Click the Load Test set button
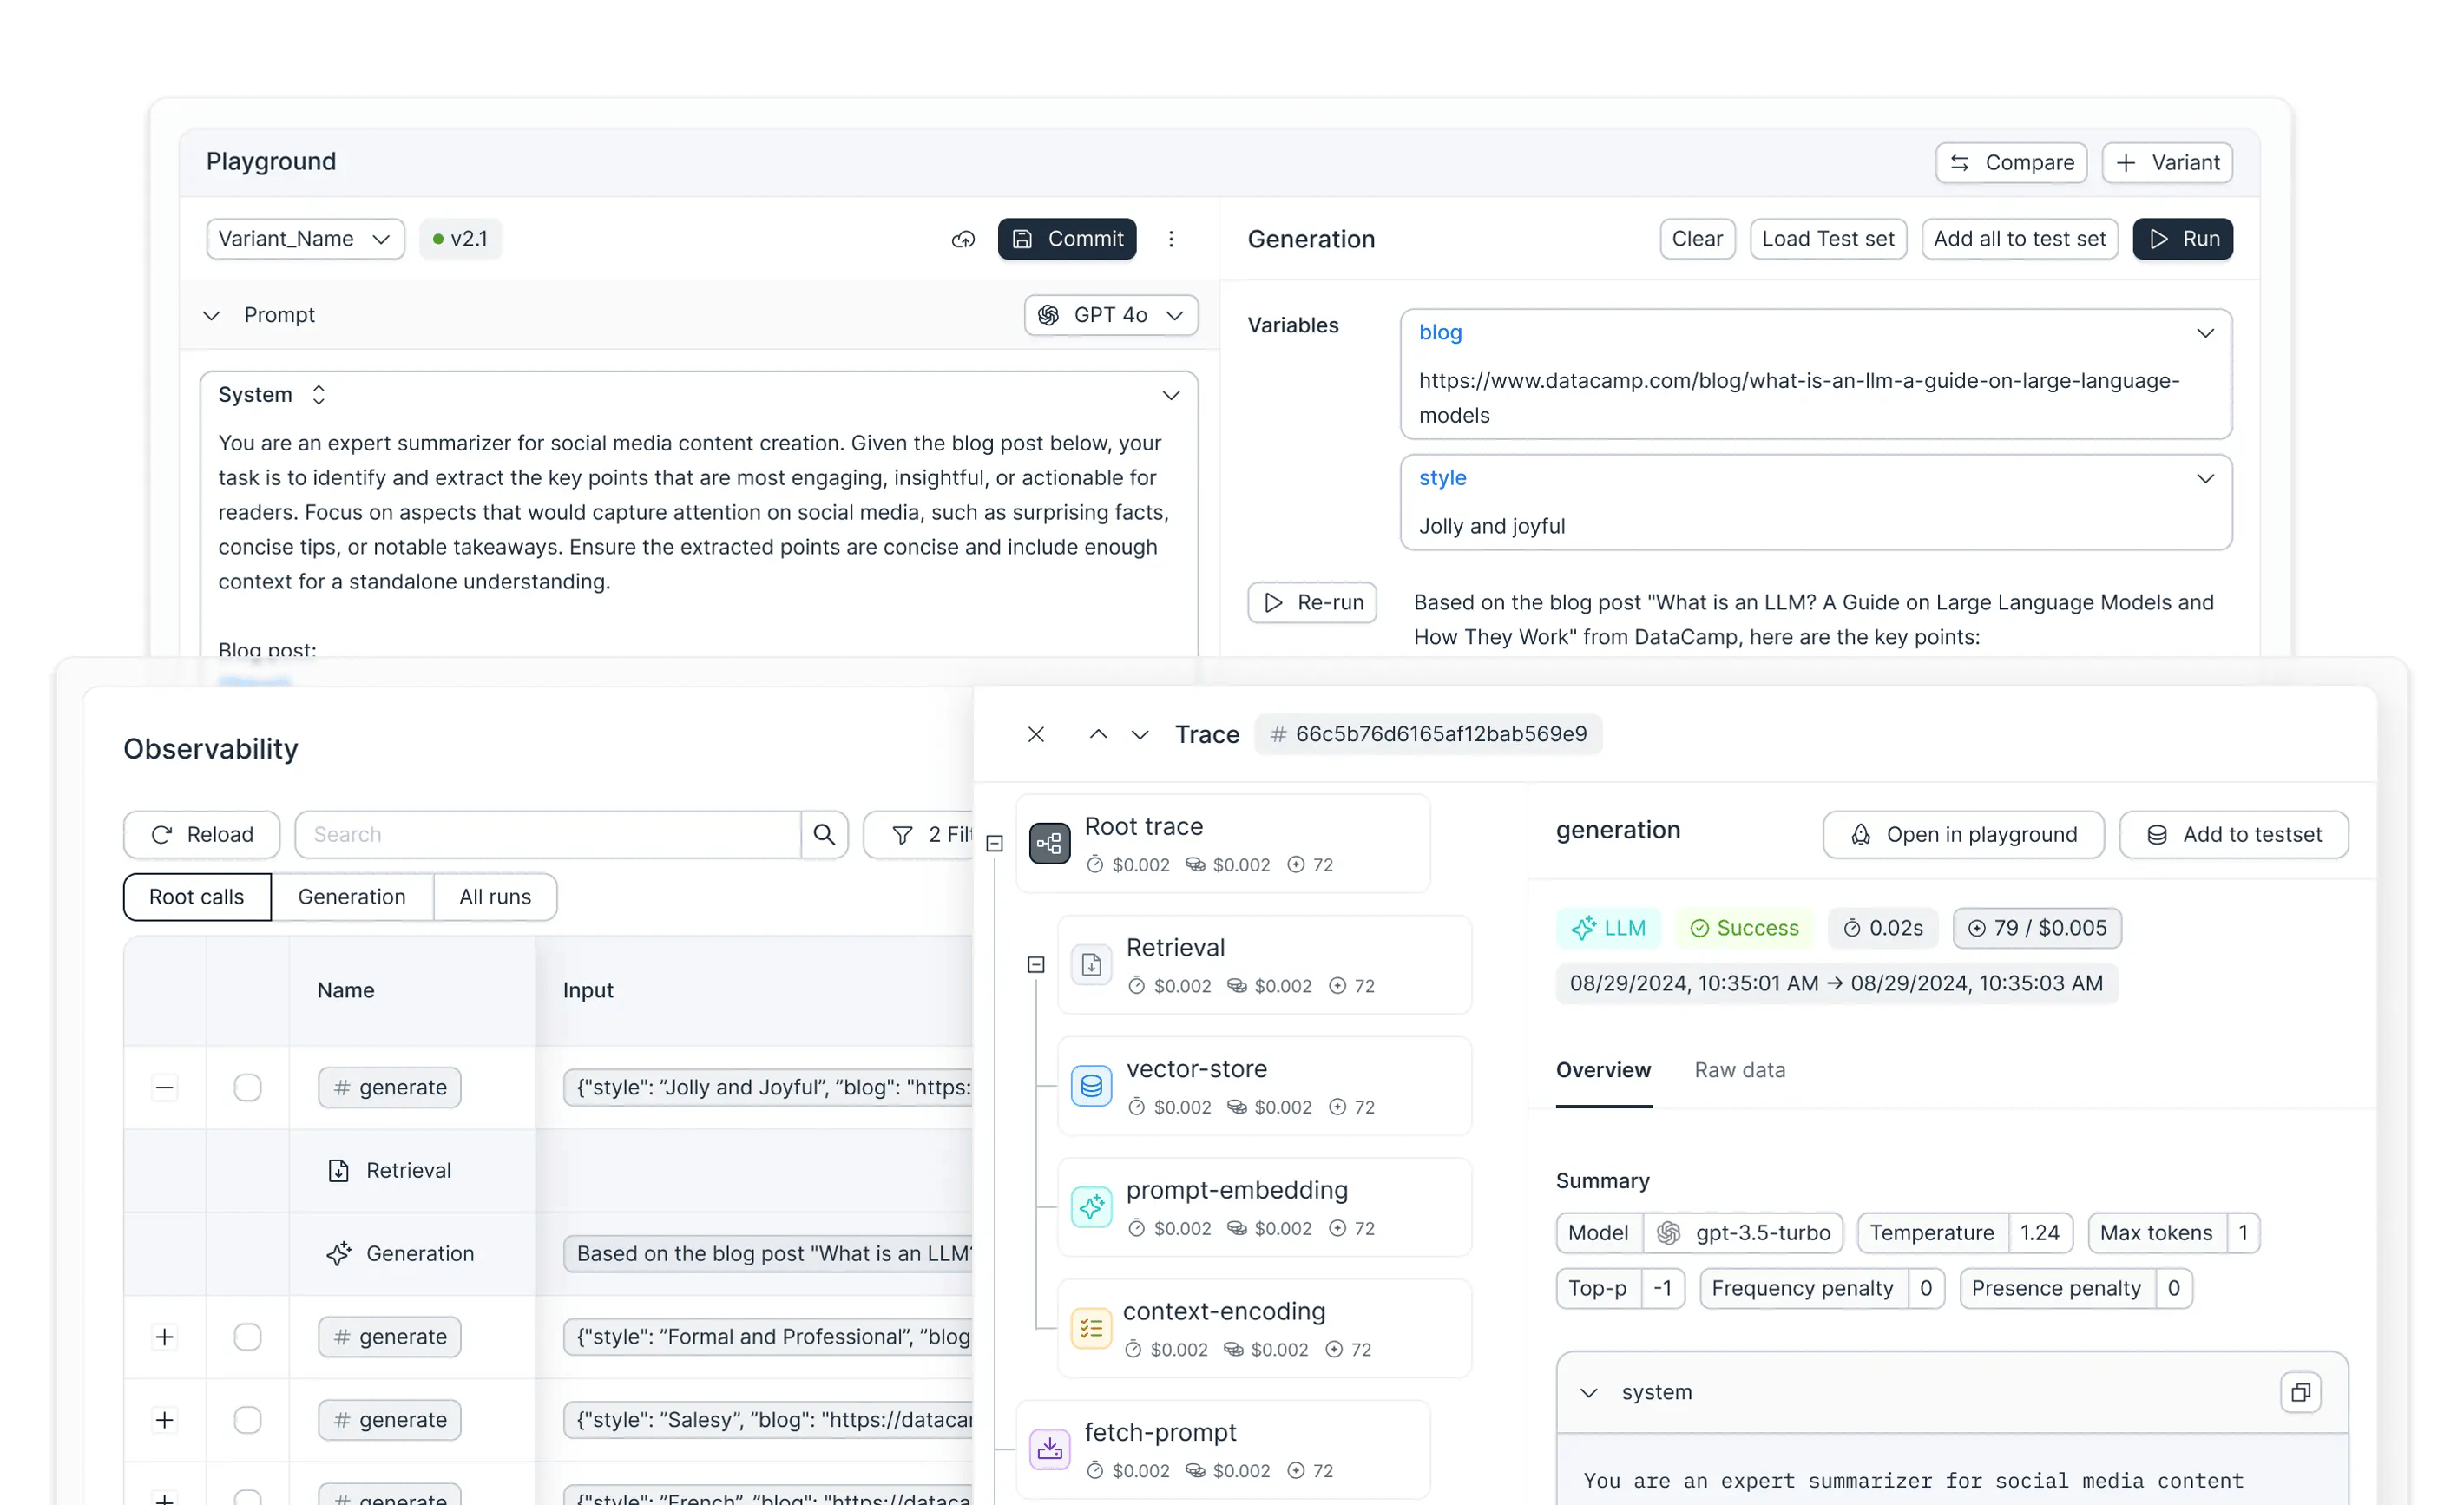Viewport: 2464px width, 1505px height. tap(1827, 239)
